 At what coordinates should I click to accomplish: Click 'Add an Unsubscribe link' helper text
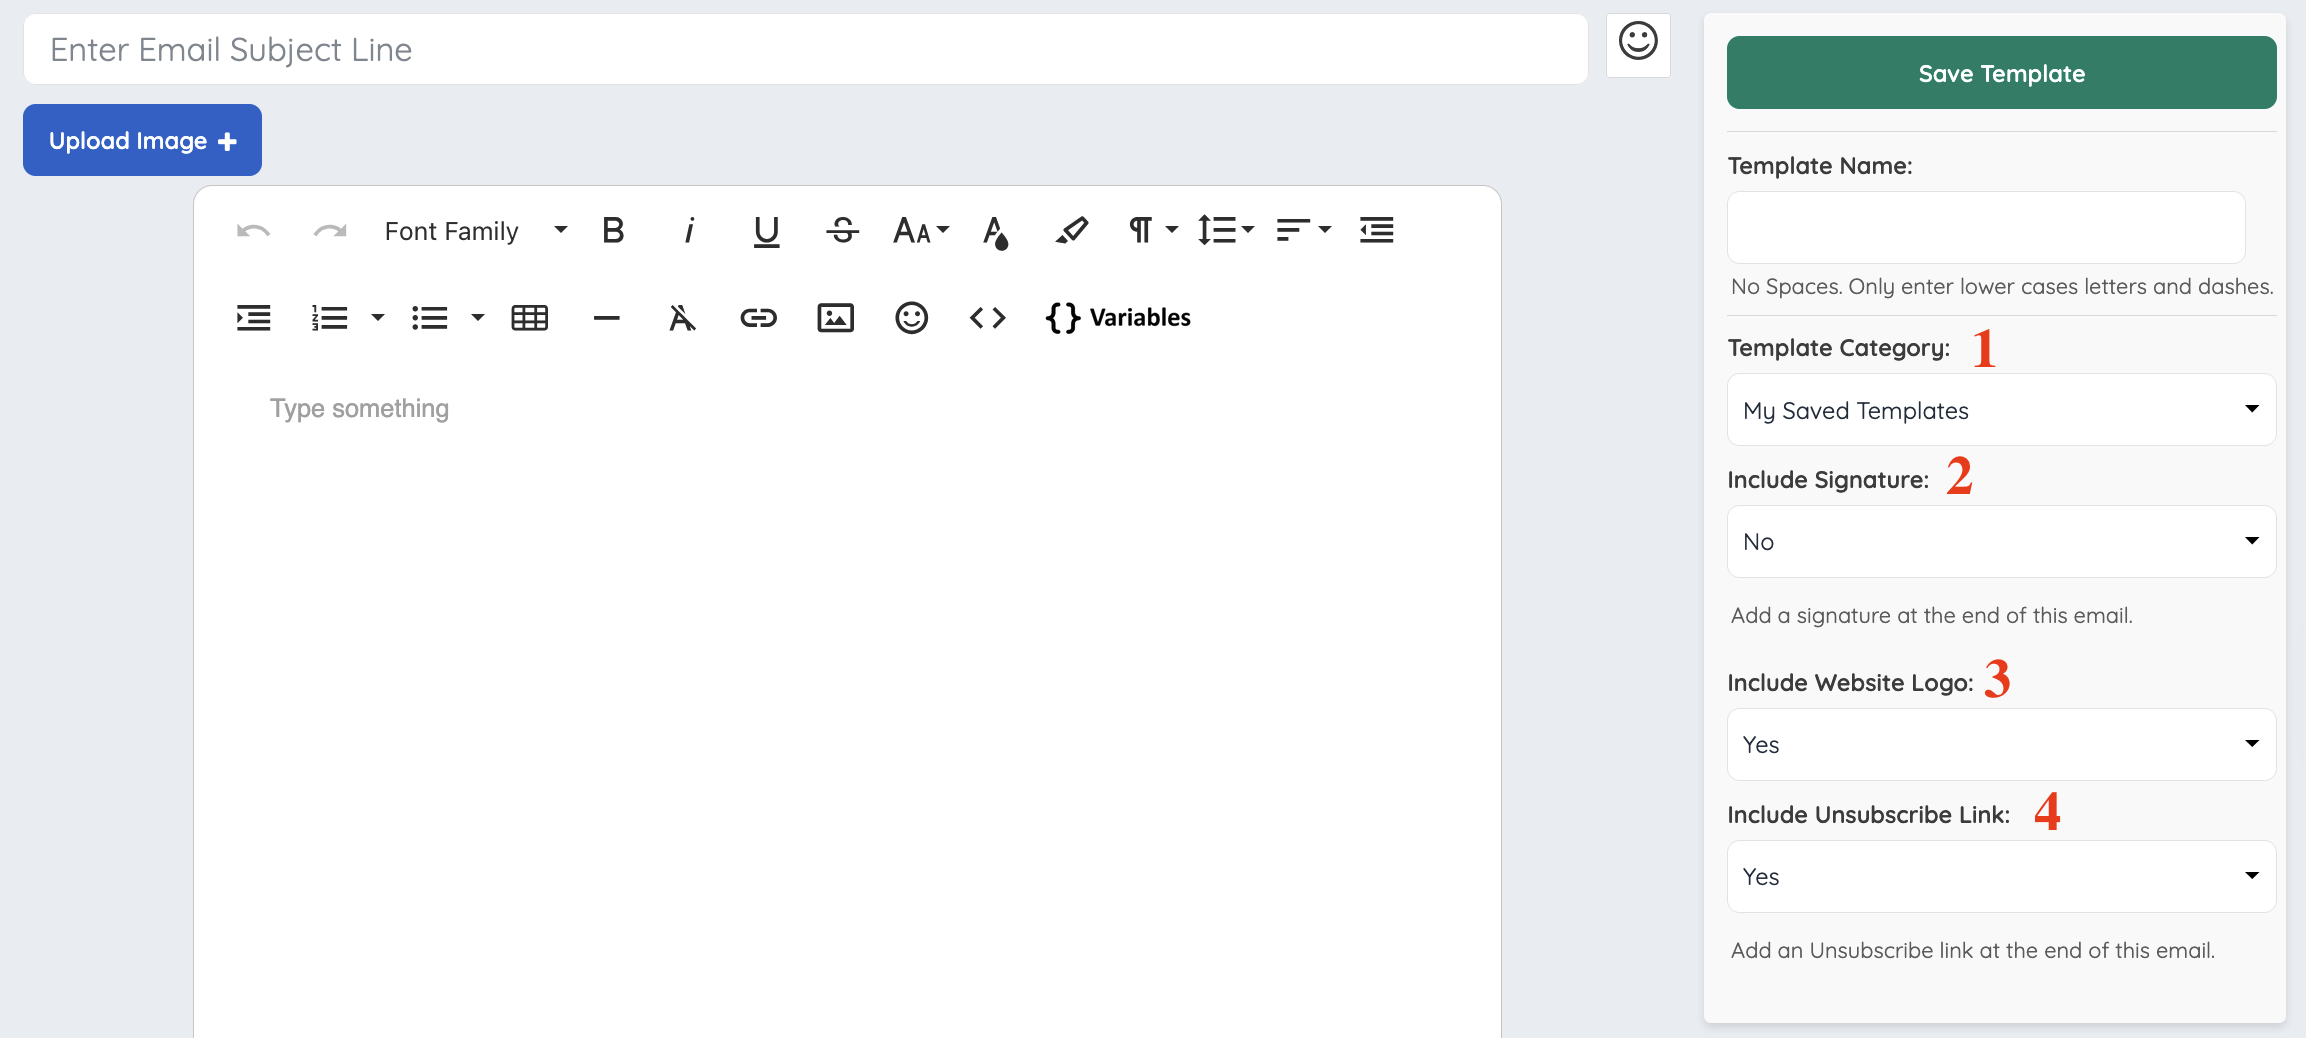1973,951
